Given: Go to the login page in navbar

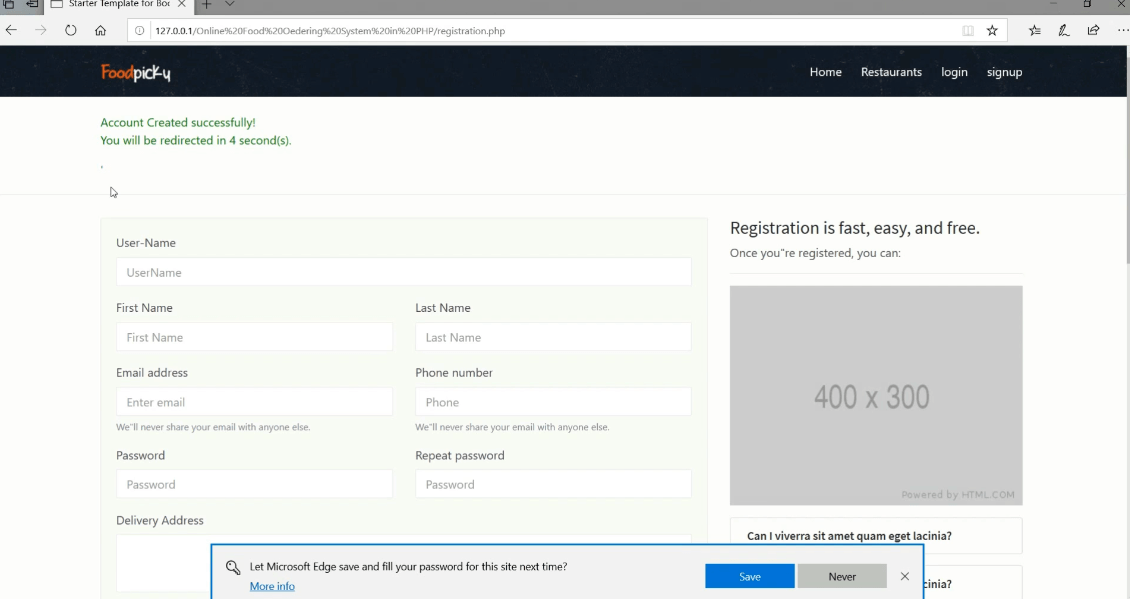Looking at the screenshot, I should pyautogui.click(x=954, y=72).
